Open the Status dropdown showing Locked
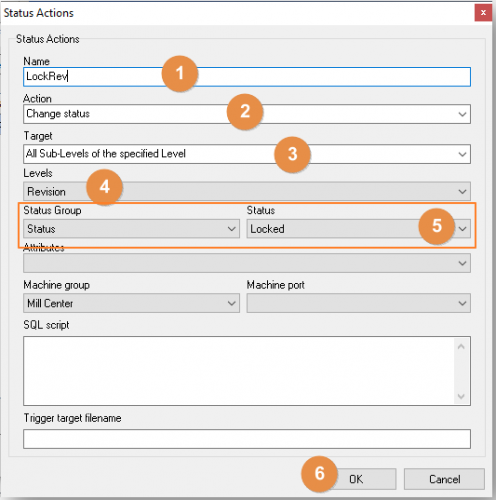Image resolution: width=496 pixels, height=500 pixels. coord(359,229)
